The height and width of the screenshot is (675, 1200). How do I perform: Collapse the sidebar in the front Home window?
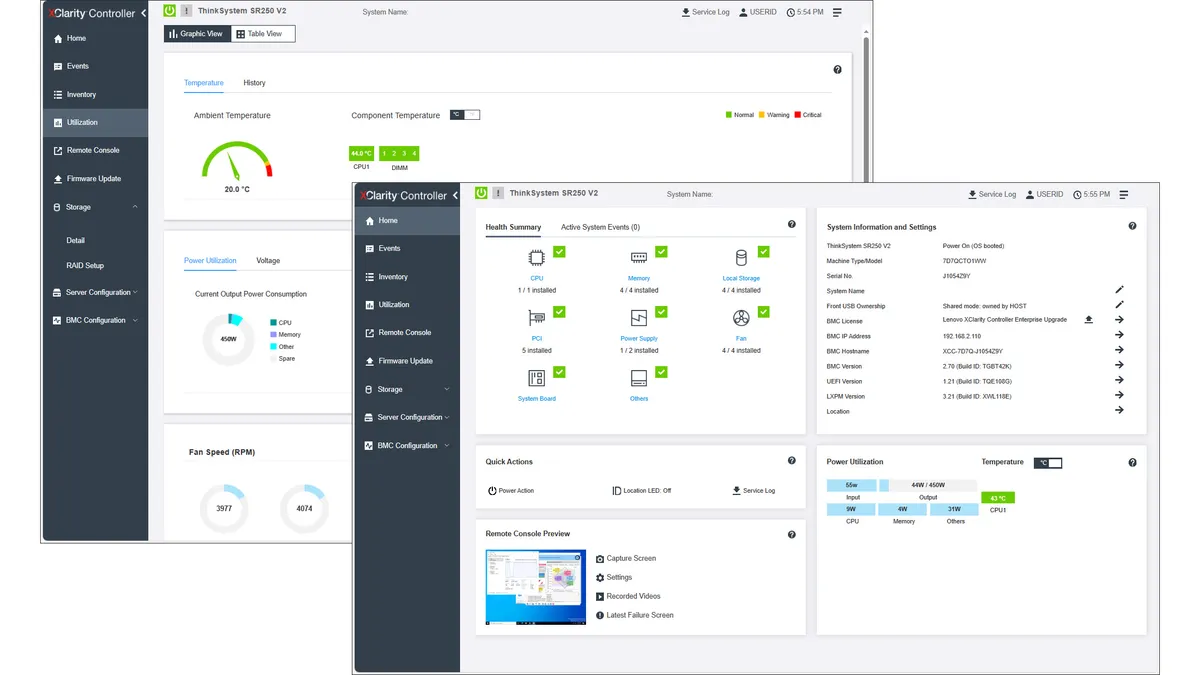tap(455, 195)
